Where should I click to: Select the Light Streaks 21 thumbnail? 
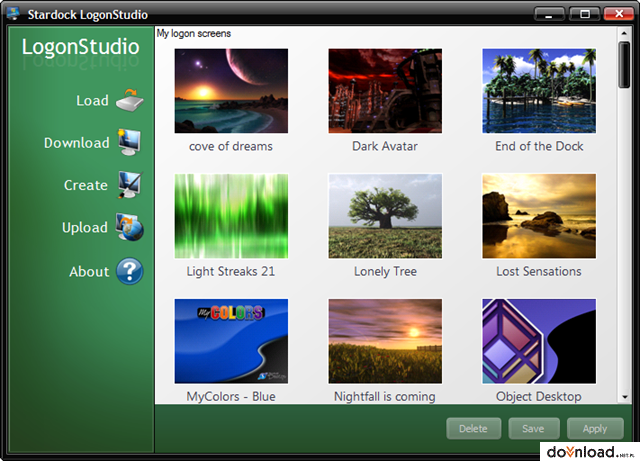click(x=231, y=216)
